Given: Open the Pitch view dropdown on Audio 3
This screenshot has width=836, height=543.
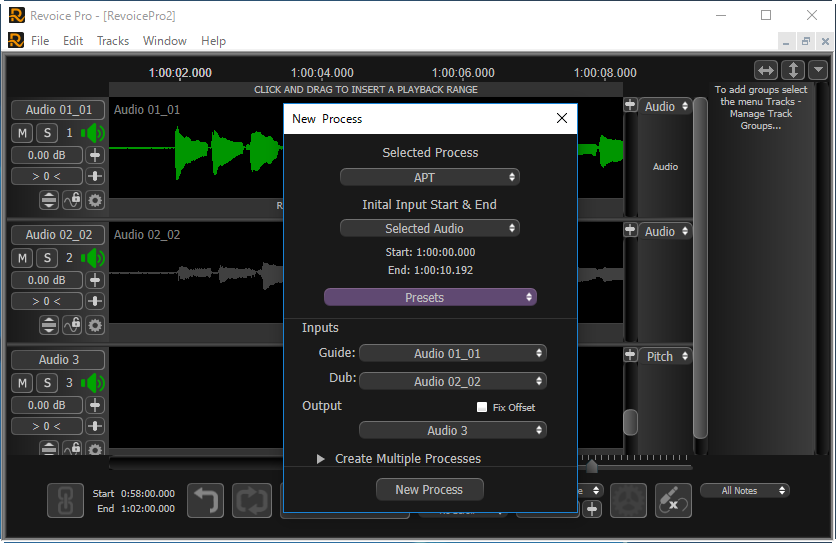Looking at the screenshot, I should [665, 356].
